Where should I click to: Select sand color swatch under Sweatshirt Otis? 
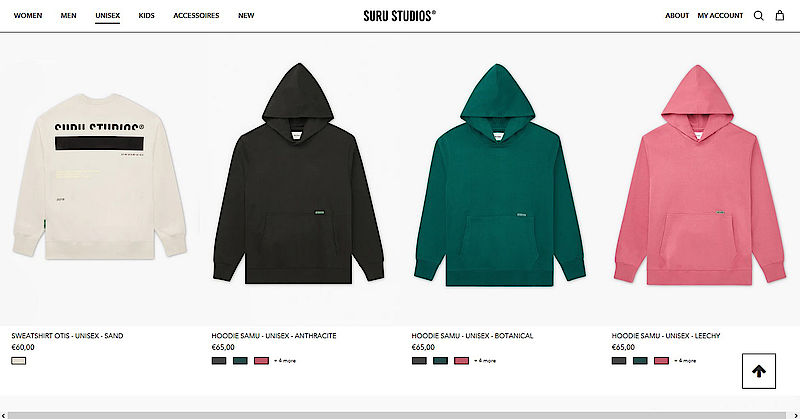click(x=18, y=361)
